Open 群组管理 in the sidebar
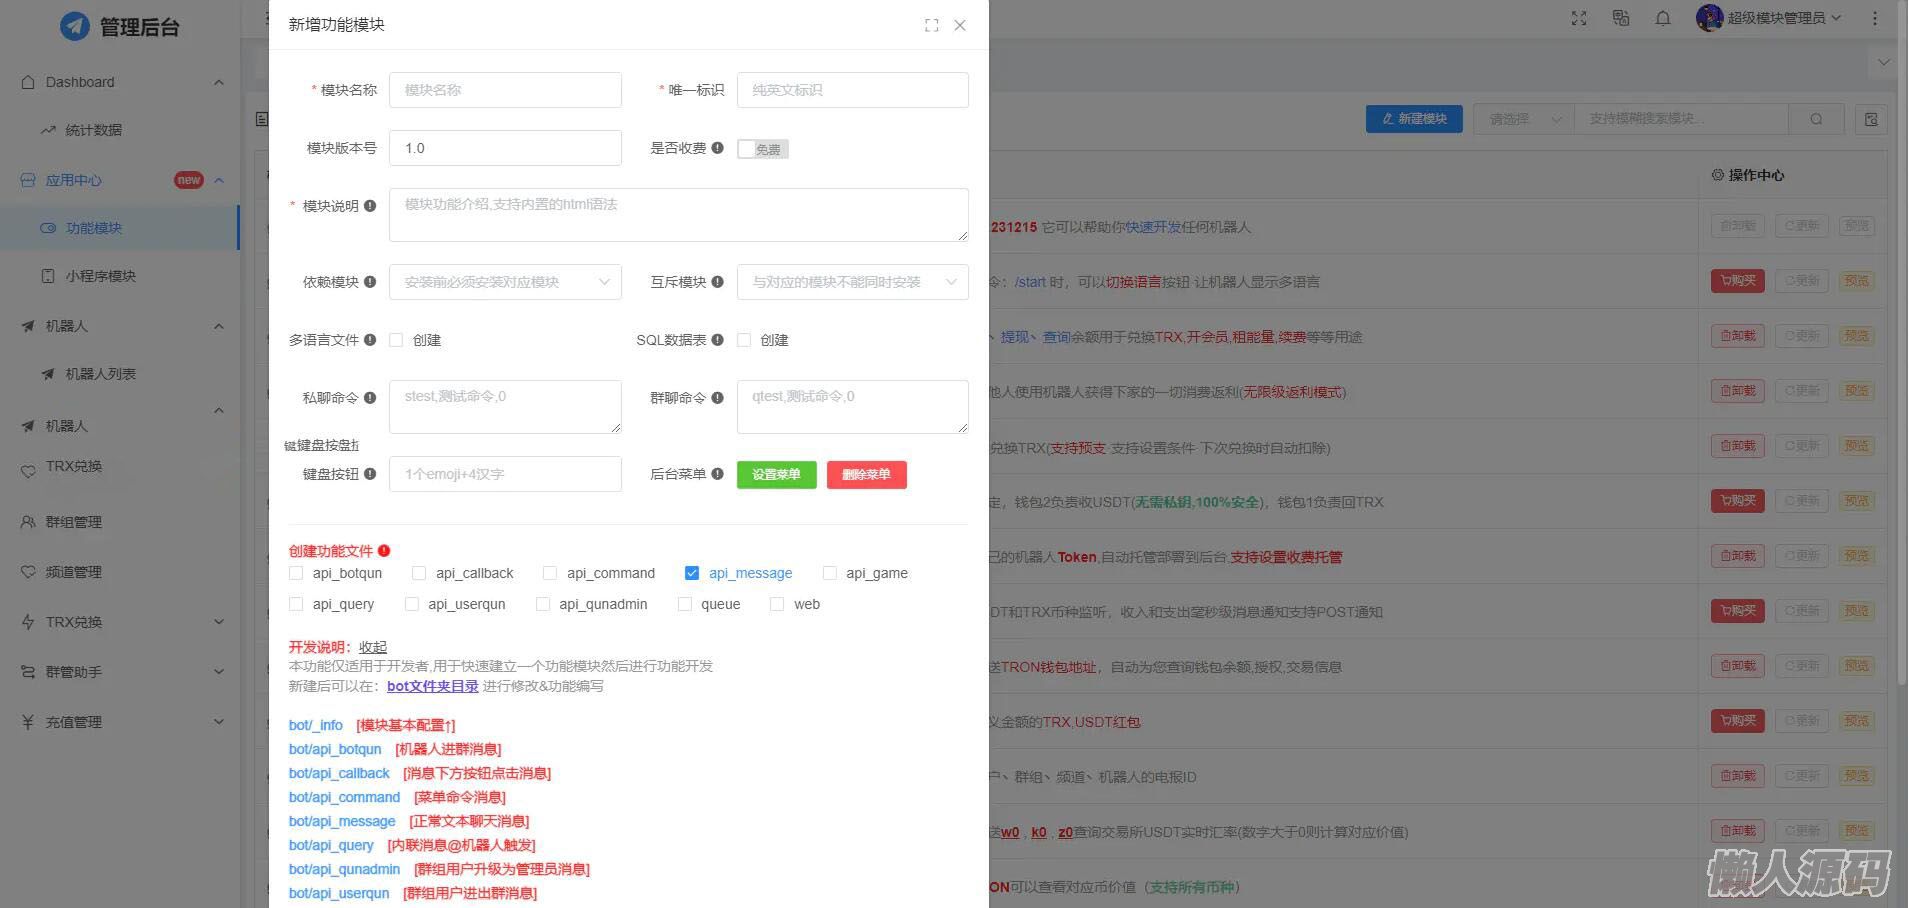This screenshot has width=1909, height=908. pyautogui.click(x=74, y=522)
